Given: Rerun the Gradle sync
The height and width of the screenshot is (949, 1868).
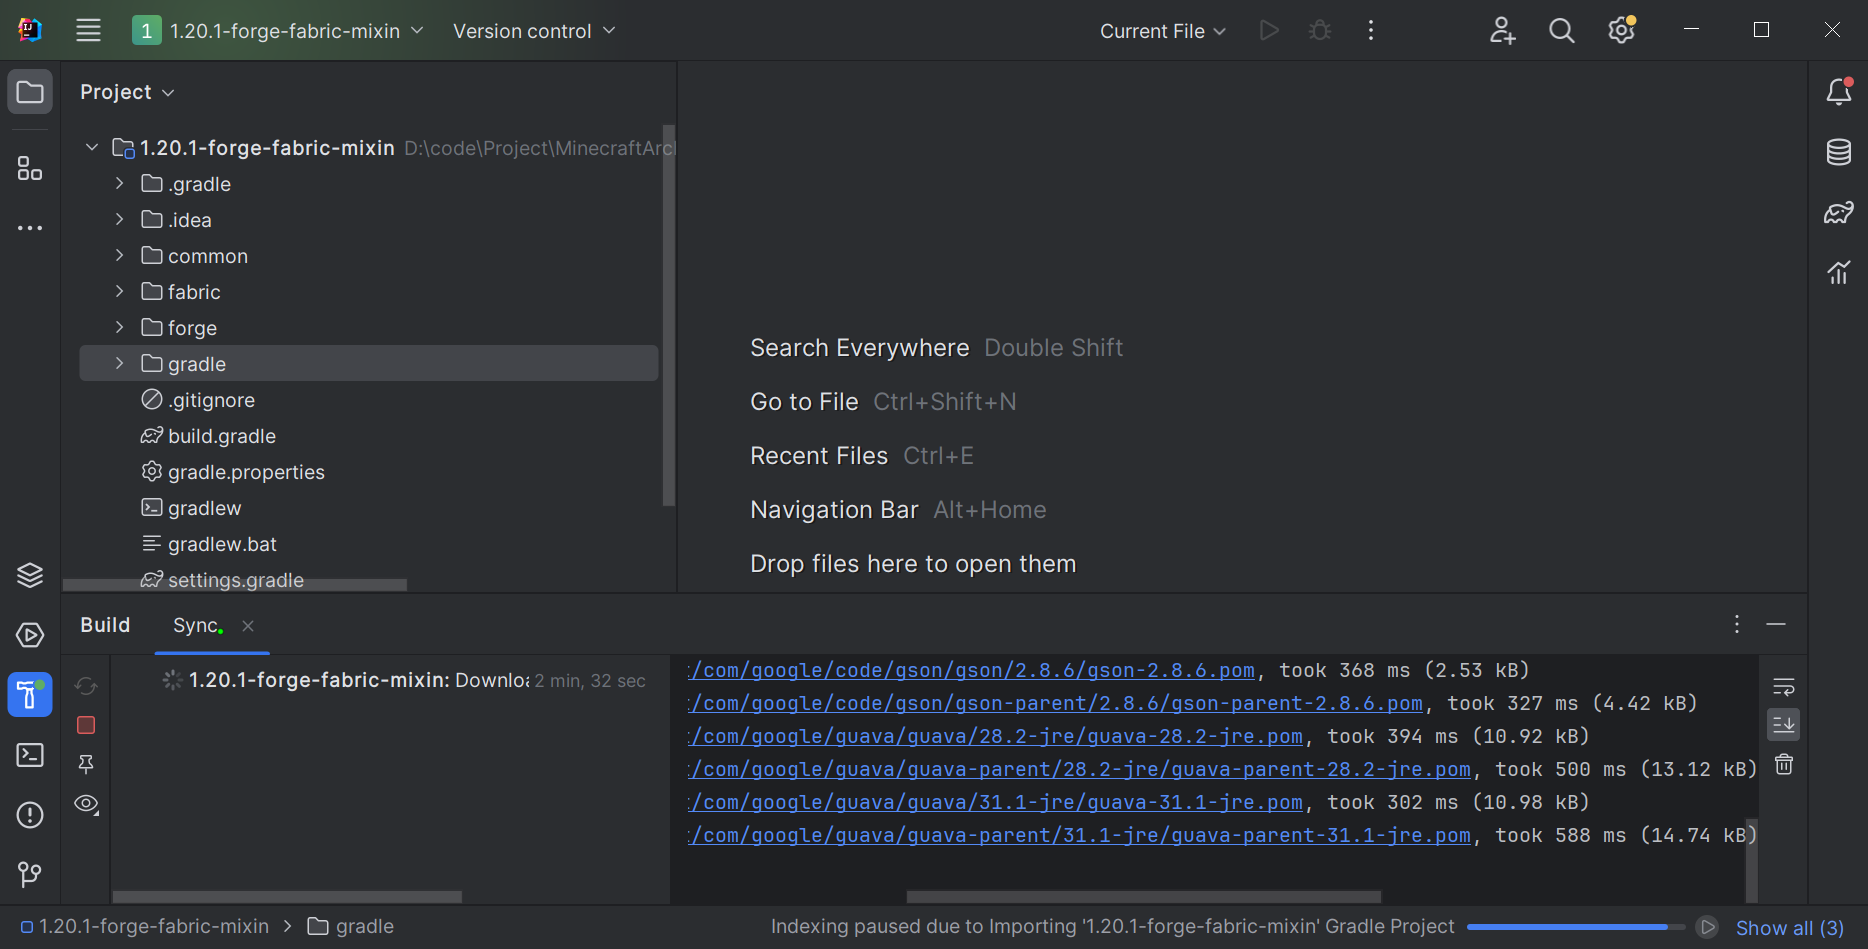Looking at the screenshot, I should tap(86, 686).
